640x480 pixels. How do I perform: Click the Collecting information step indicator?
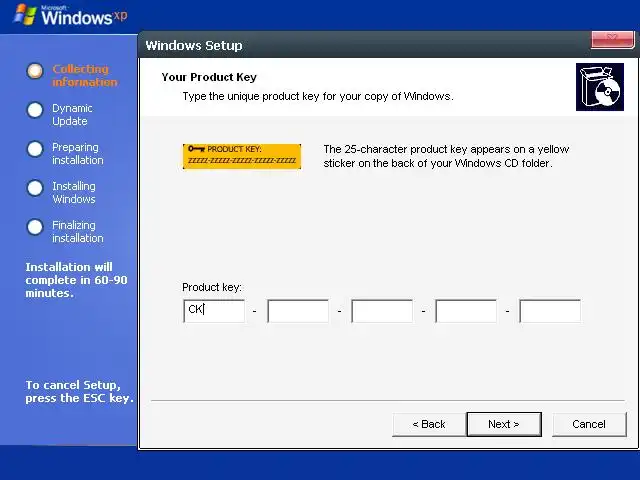(x=35, y=71)
